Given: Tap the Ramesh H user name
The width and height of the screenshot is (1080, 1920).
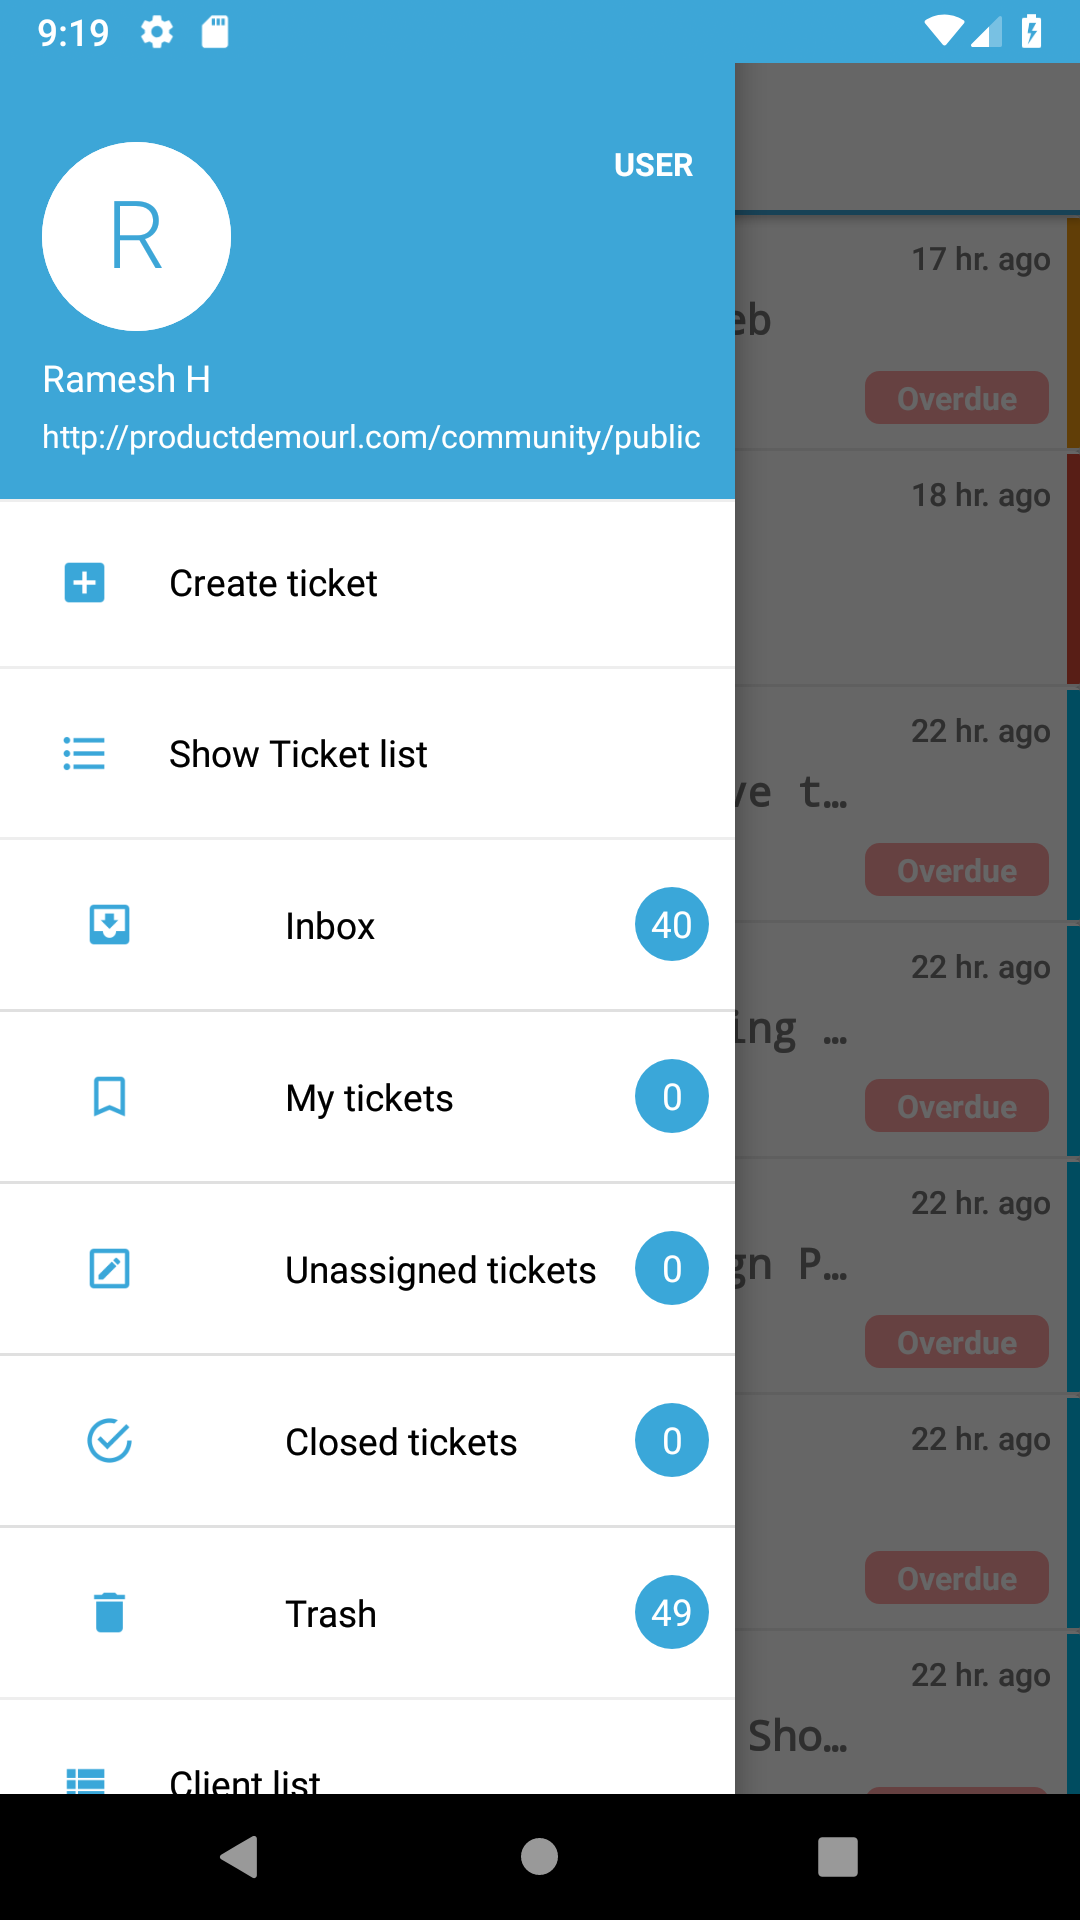Looking at the screenshot, I should (126, 380).
